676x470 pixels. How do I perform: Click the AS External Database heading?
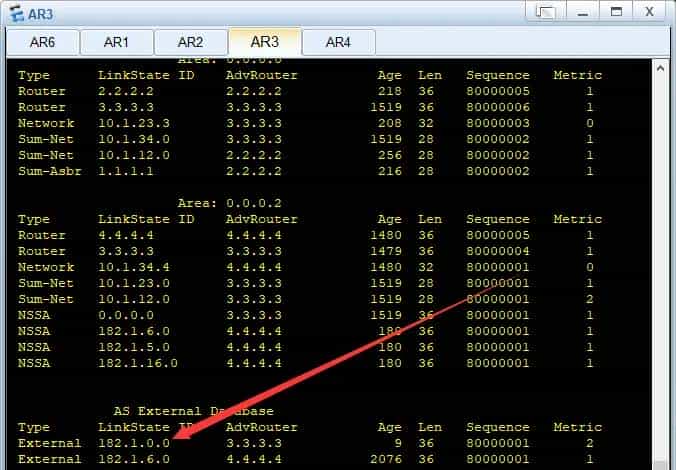[x=193, y=411]
